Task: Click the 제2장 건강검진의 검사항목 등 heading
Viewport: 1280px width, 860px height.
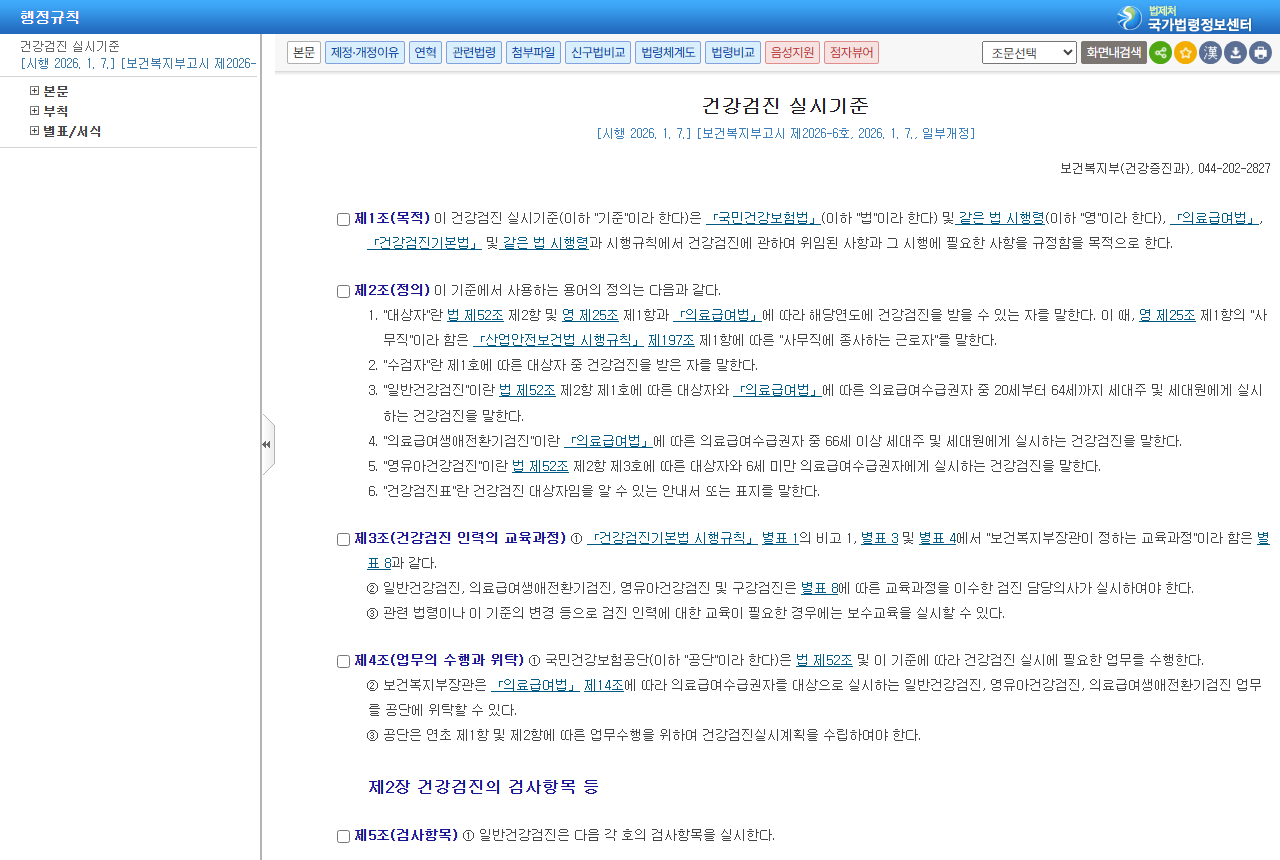Action: click(484, 787)
